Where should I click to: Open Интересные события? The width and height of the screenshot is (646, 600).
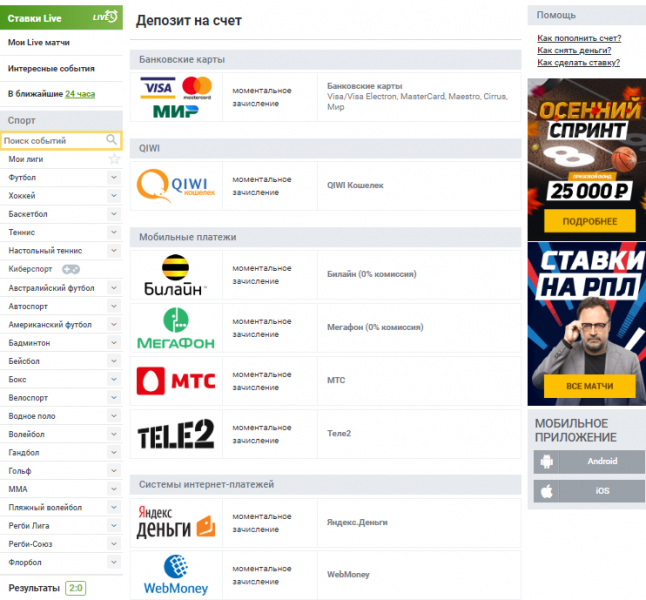tap(51, 68)
